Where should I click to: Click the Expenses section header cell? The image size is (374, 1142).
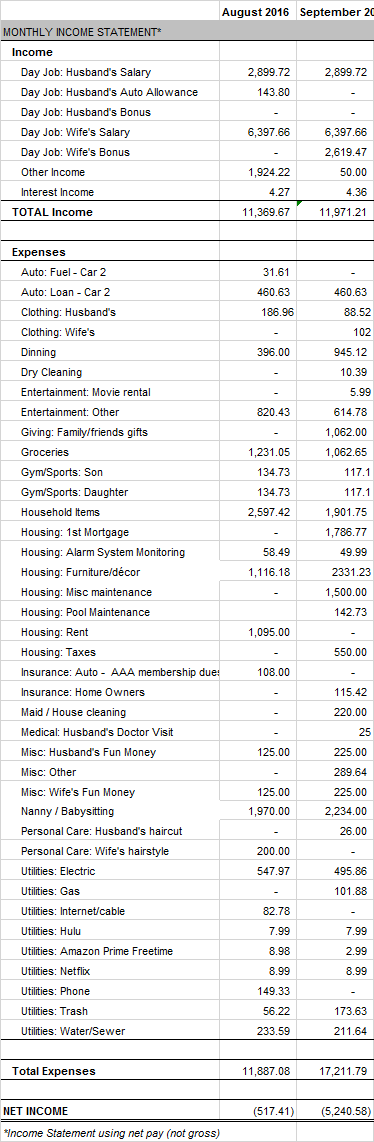pos(110,252)
